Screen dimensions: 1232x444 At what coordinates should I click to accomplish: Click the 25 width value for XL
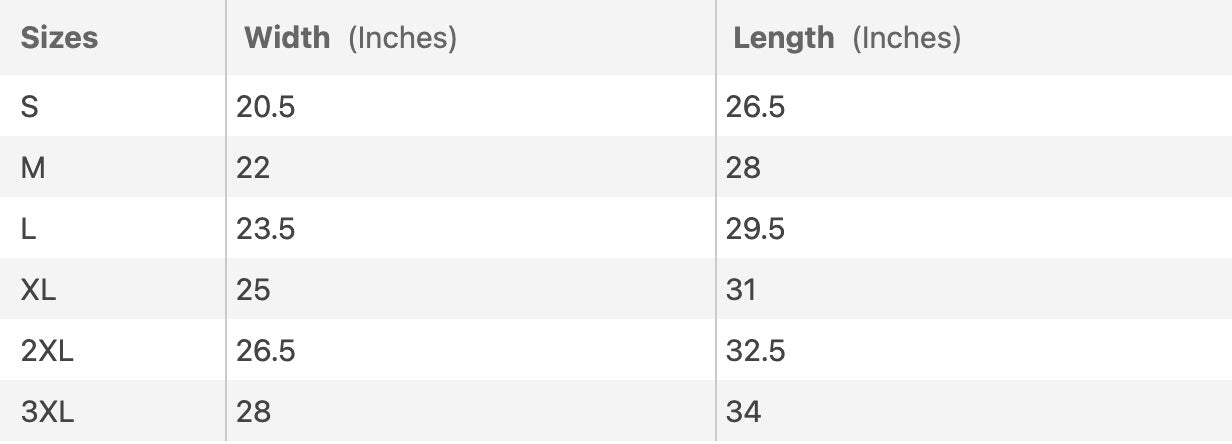tap(253, 290)
